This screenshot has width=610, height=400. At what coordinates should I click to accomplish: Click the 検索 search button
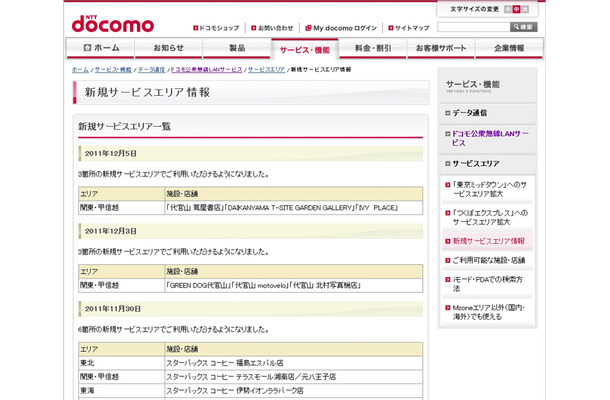pyautogui.click(x=524, y=27)
